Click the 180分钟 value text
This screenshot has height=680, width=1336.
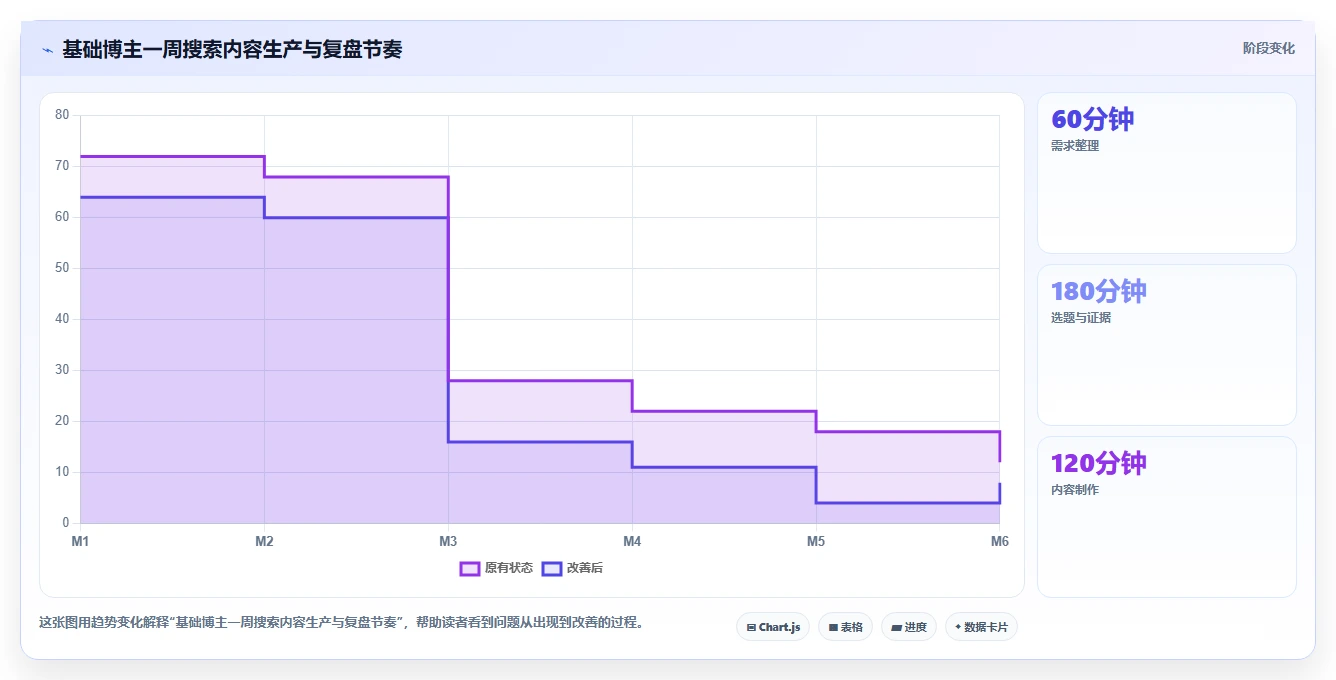coord(1098,292)
